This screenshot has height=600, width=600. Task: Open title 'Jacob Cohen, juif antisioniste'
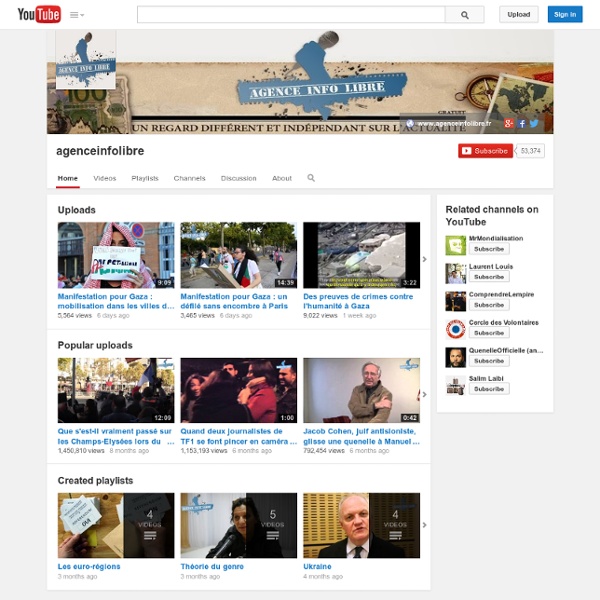coord(362,436)
